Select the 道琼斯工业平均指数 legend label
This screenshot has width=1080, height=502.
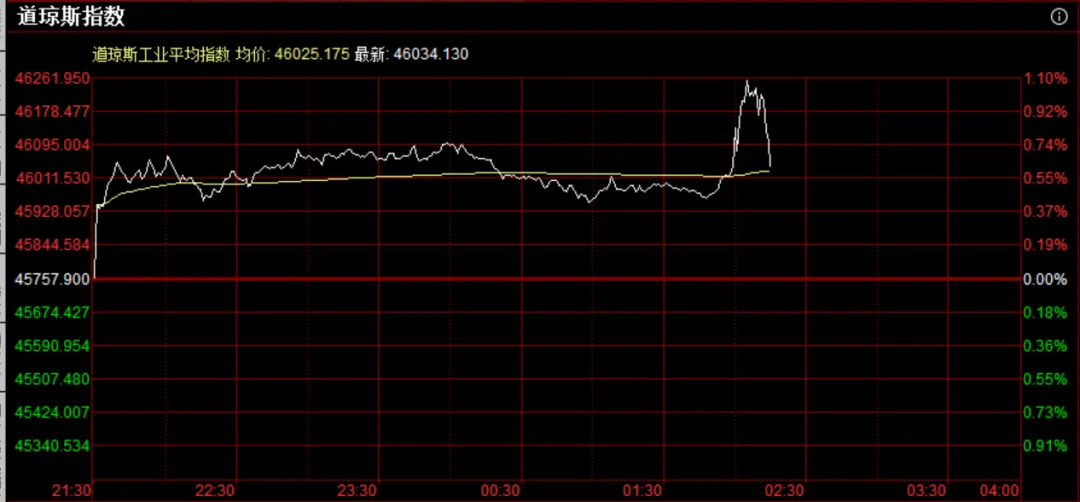point(162,54)
